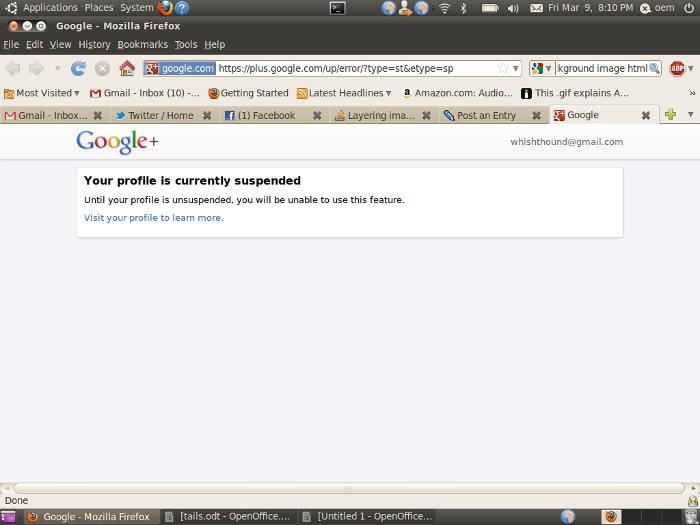Open the search engine selector dropdown

tap(541, 68)
